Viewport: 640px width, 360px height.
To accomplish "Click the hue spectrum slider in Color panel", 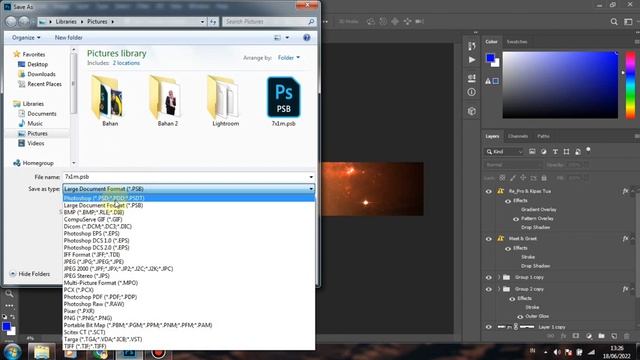I will point(631,85).
